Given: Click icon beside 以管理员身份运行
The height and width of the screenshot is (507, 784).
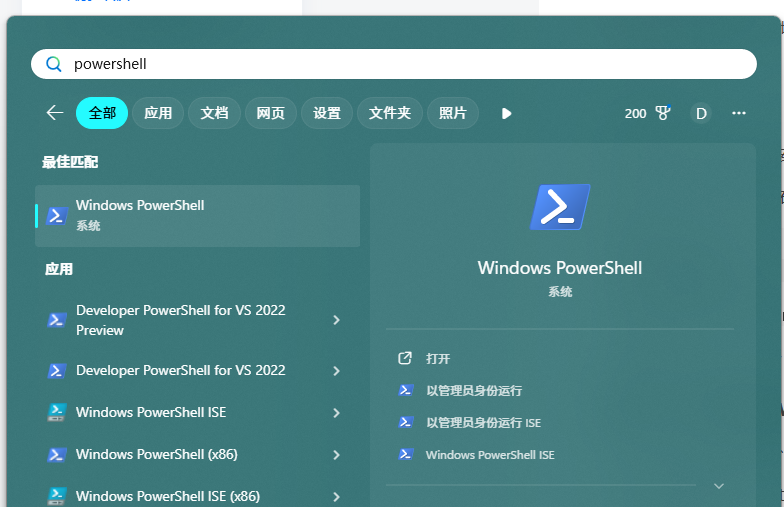Looking at the screenshot, I should (x=406, y=390).
